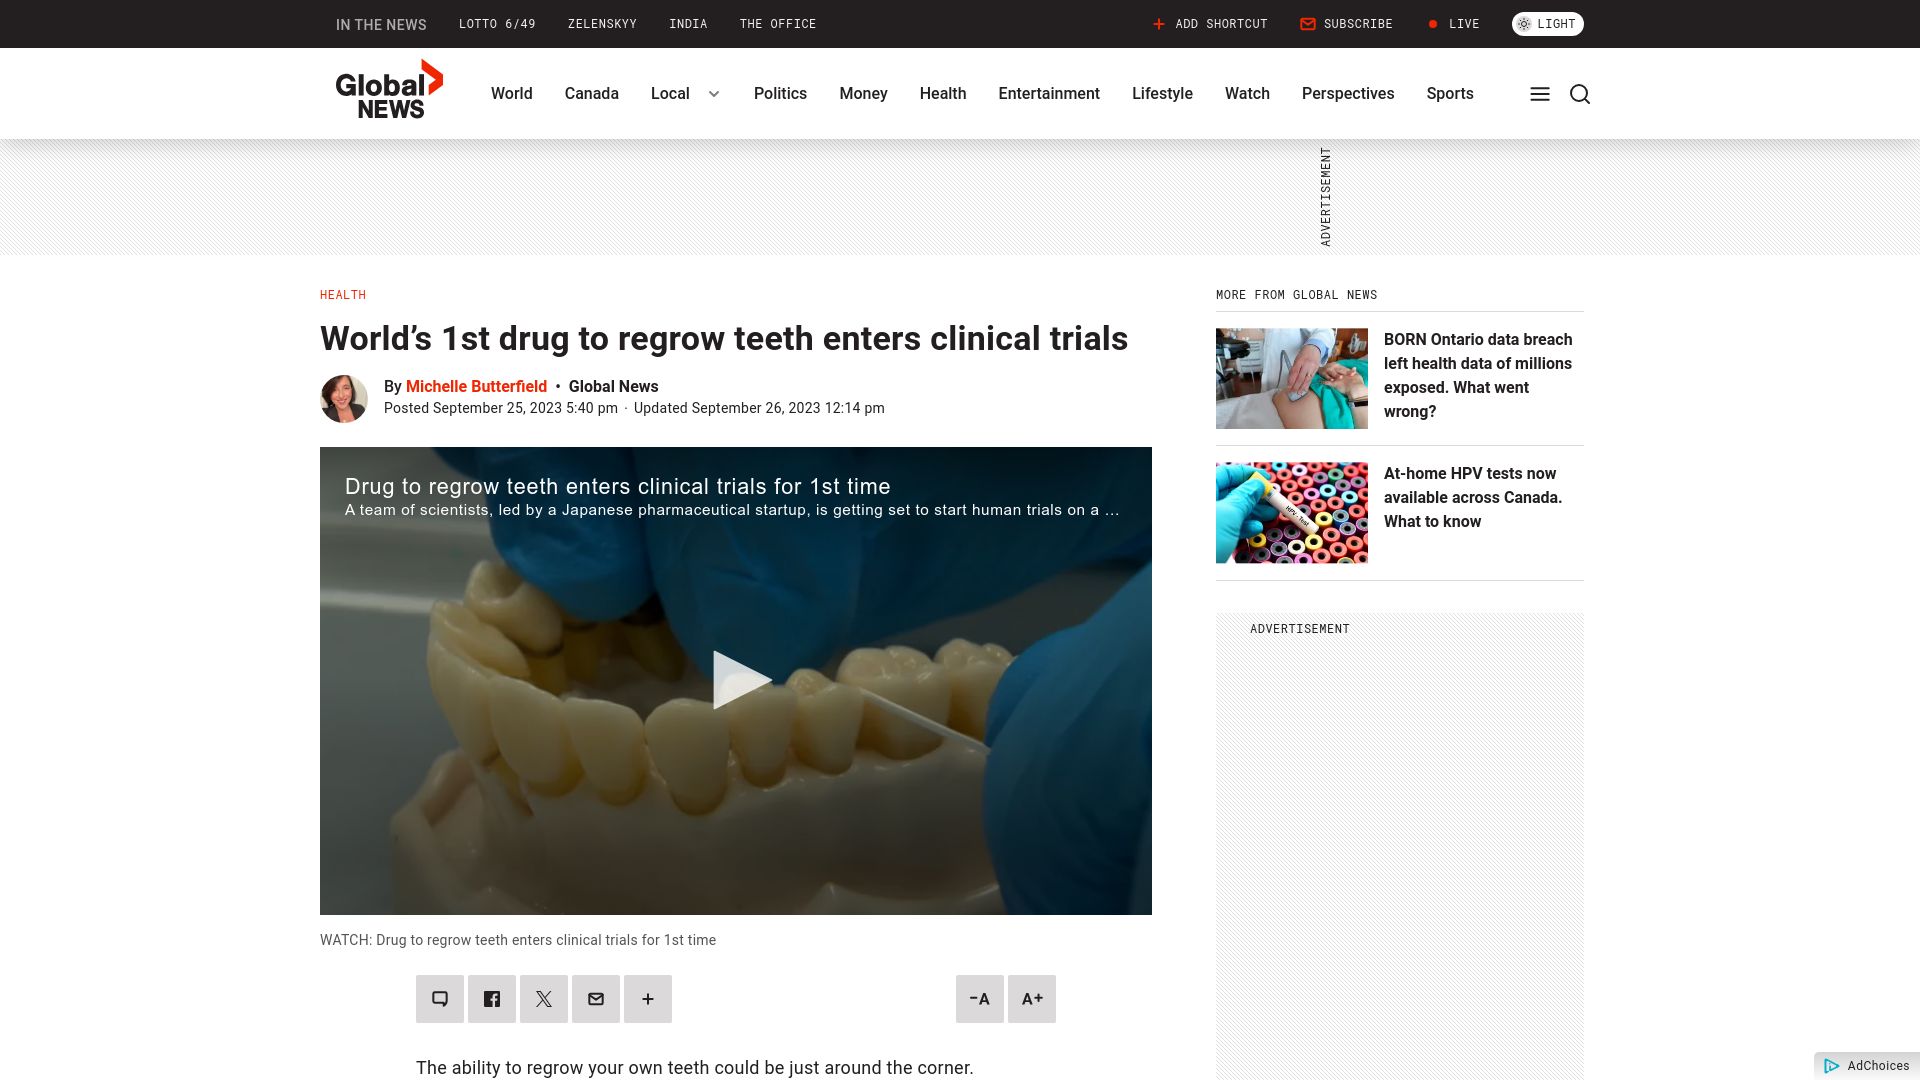Click the red HEALTH category tag
The height and width of the screenshot is (1080, 1920).
[343, 295]
